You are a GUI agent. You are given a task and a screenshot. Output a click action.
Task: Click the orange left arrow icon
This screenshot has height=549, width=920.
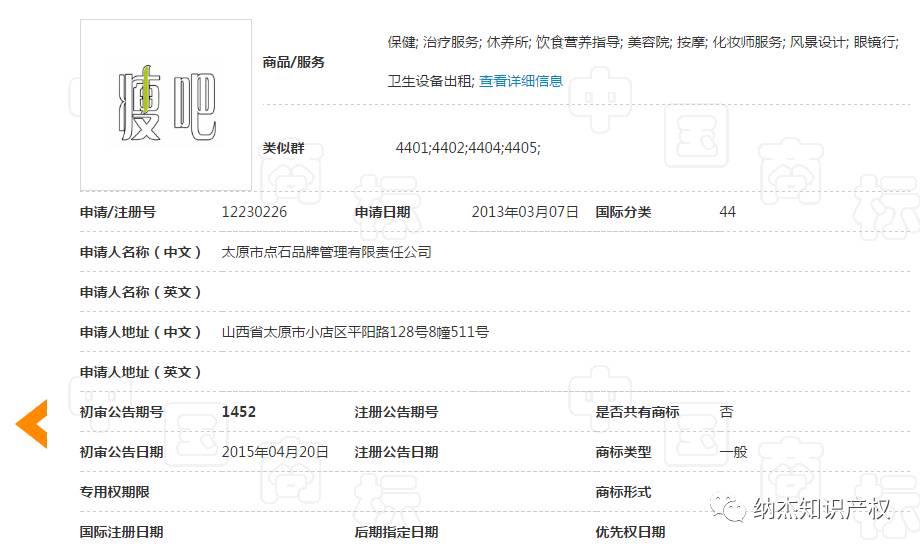pyautogui.click(x=32, y=424)
